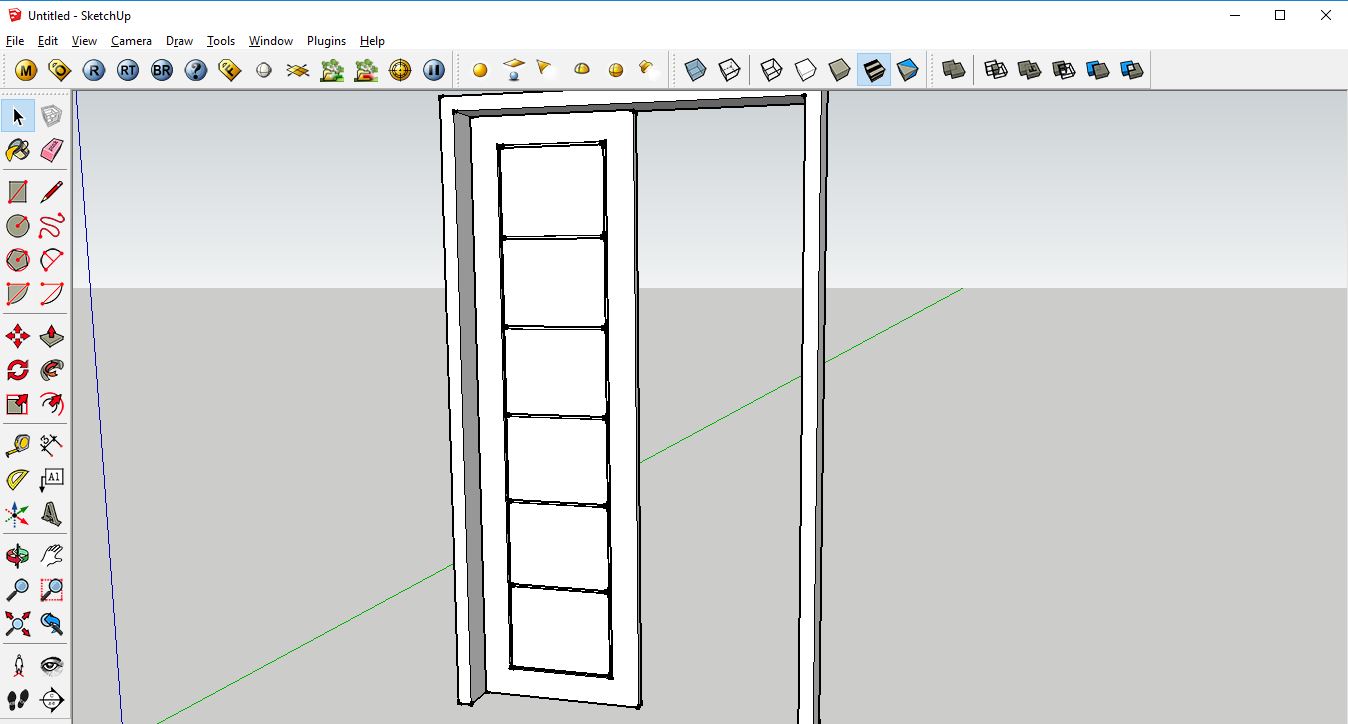Open the Camera menu
This screenshot has height=724, width=1348.
pyautogui.click(x=131, y=41)
